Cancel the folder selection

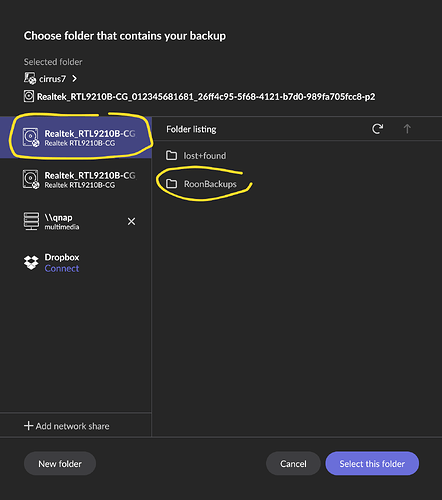[x=293, y=464]
